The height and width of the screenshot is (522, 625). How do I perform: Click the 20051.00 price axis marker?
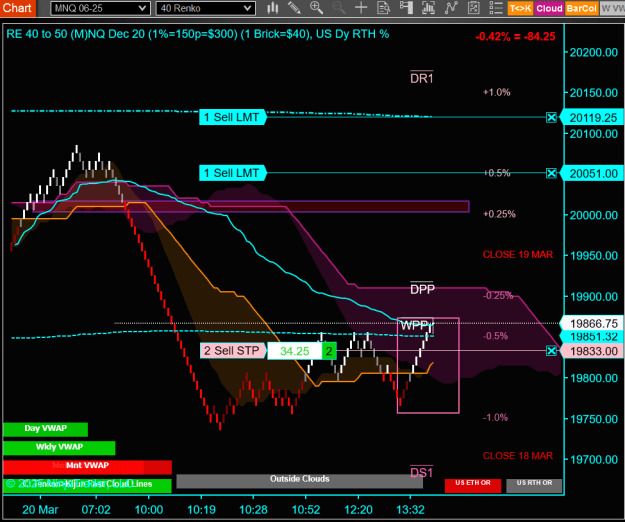592,173
